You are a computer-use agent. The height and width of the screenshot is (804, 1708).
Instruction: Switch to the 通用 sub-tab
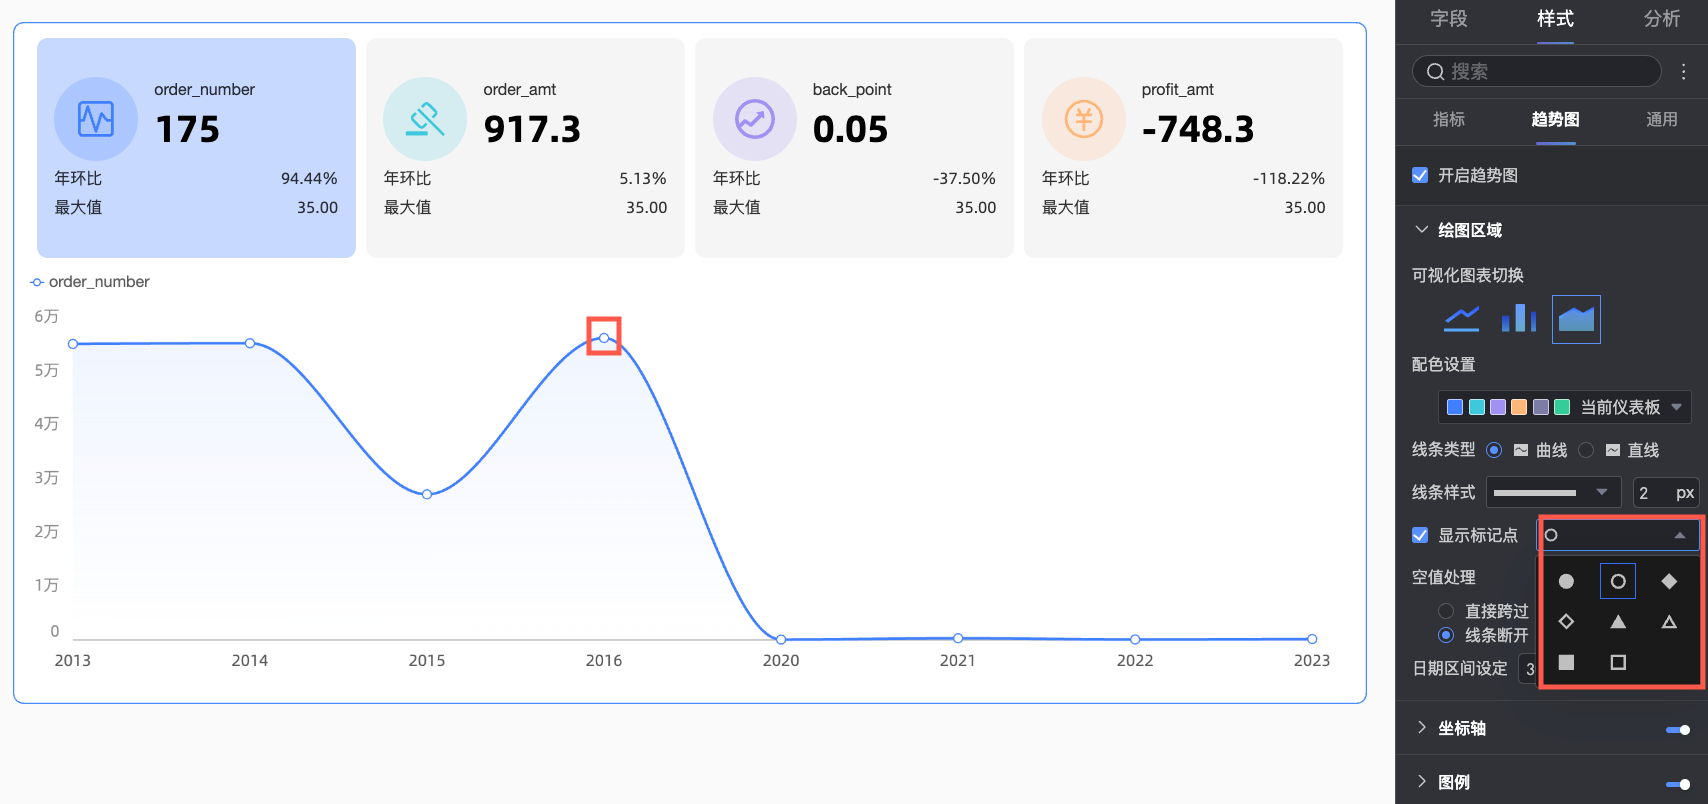tap(1661, 119)
